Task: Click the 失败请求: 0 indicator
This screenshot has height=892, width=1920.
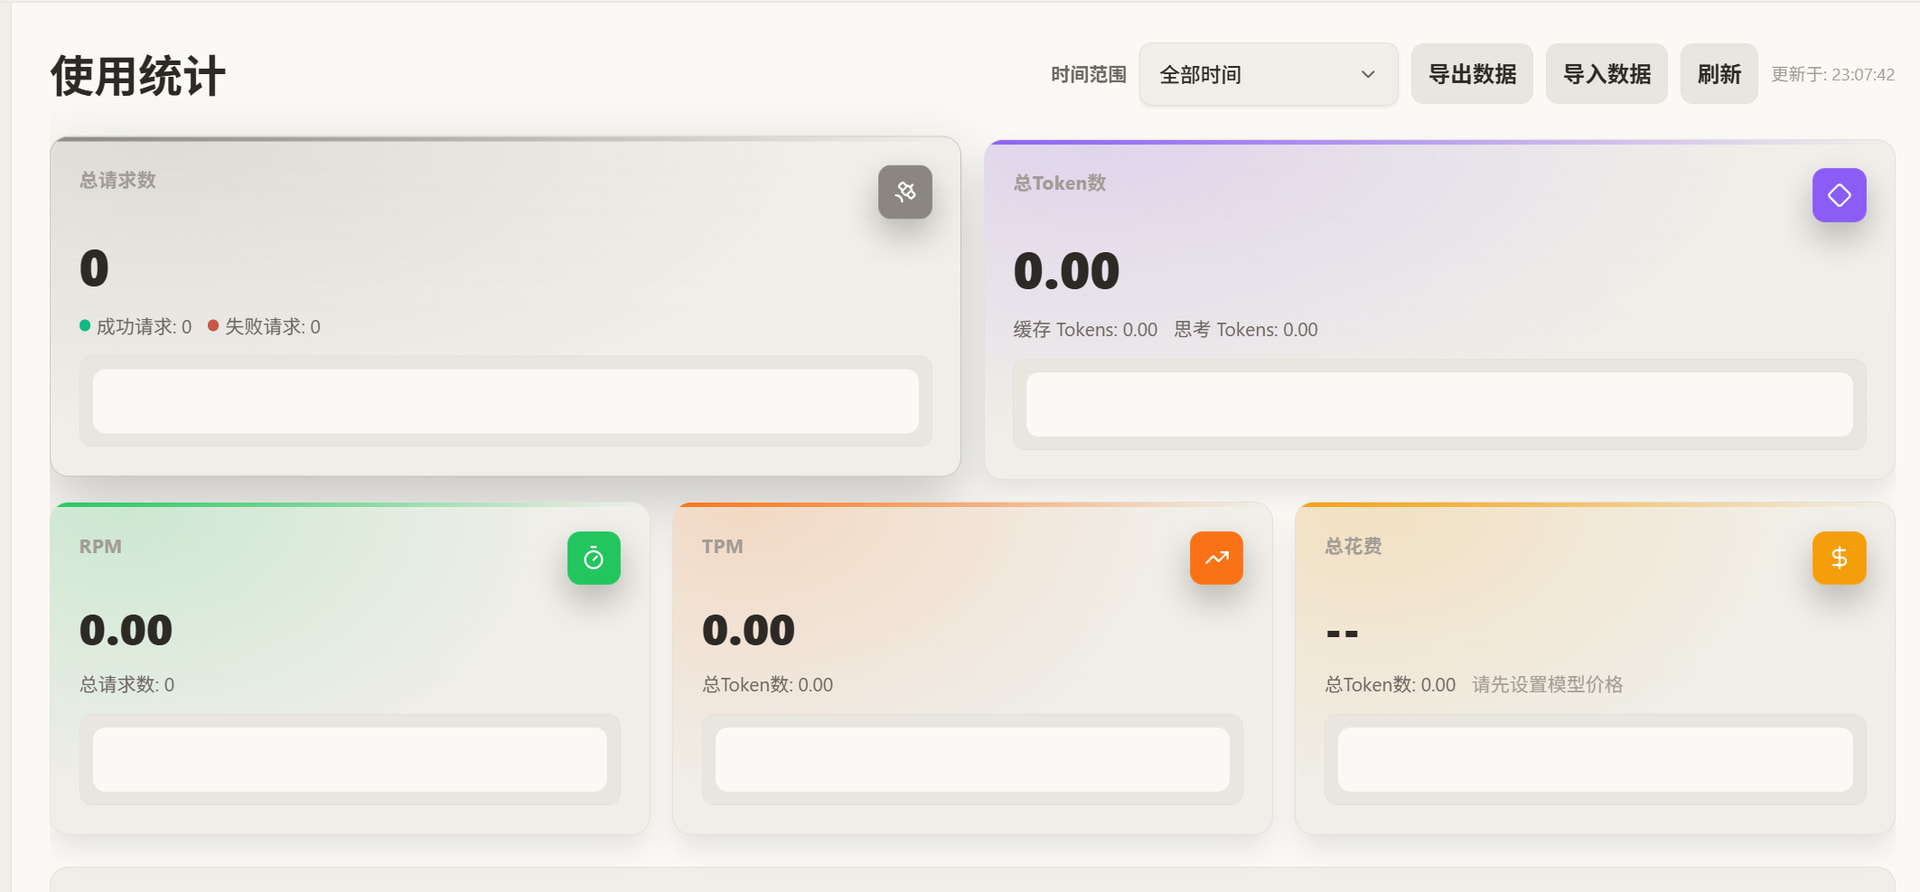Action: tap(264, 327)
